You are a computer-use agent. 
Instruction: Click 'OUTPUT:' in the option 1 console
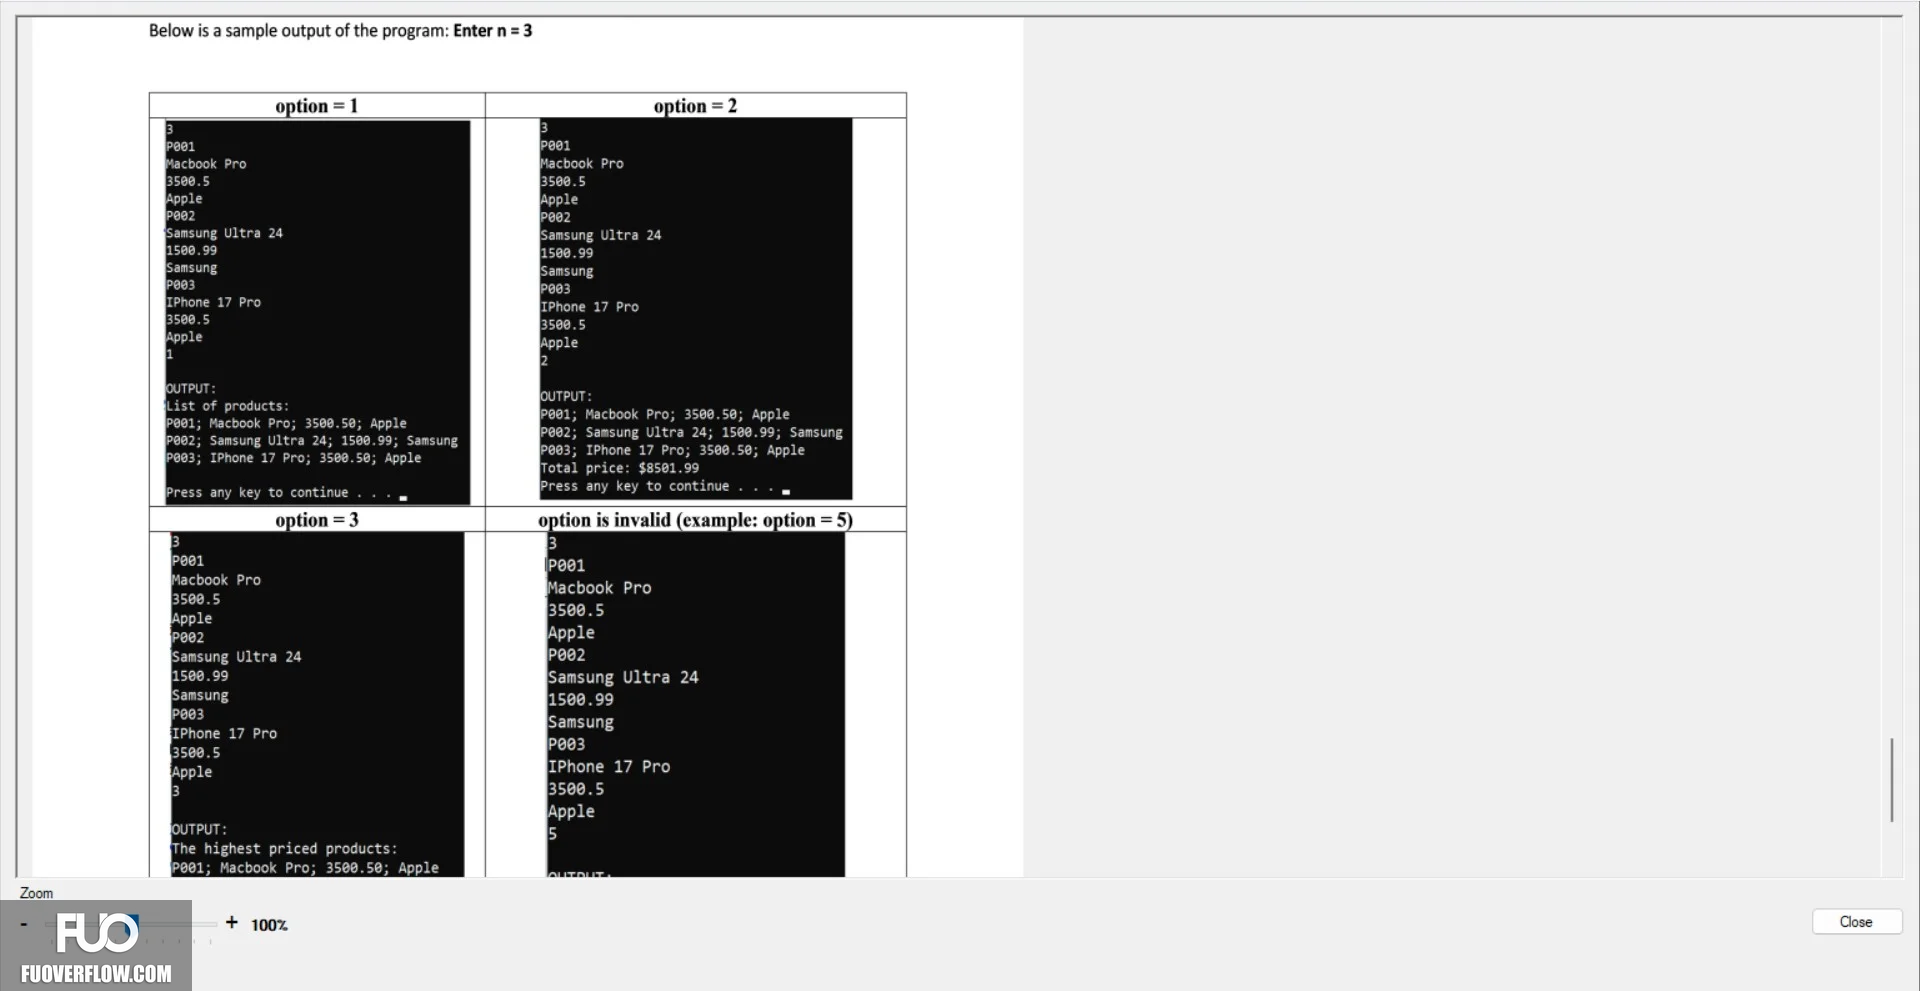191,389
